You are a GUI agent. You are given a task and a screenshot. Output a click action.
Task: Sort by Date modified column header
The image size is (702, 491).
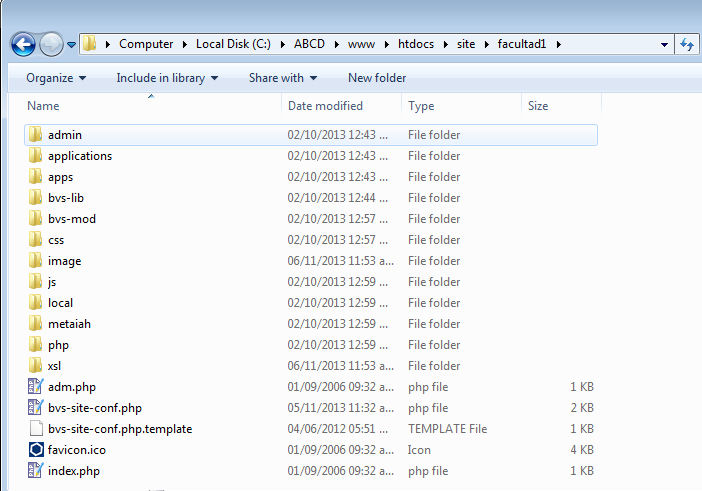(x=325, y=106)
